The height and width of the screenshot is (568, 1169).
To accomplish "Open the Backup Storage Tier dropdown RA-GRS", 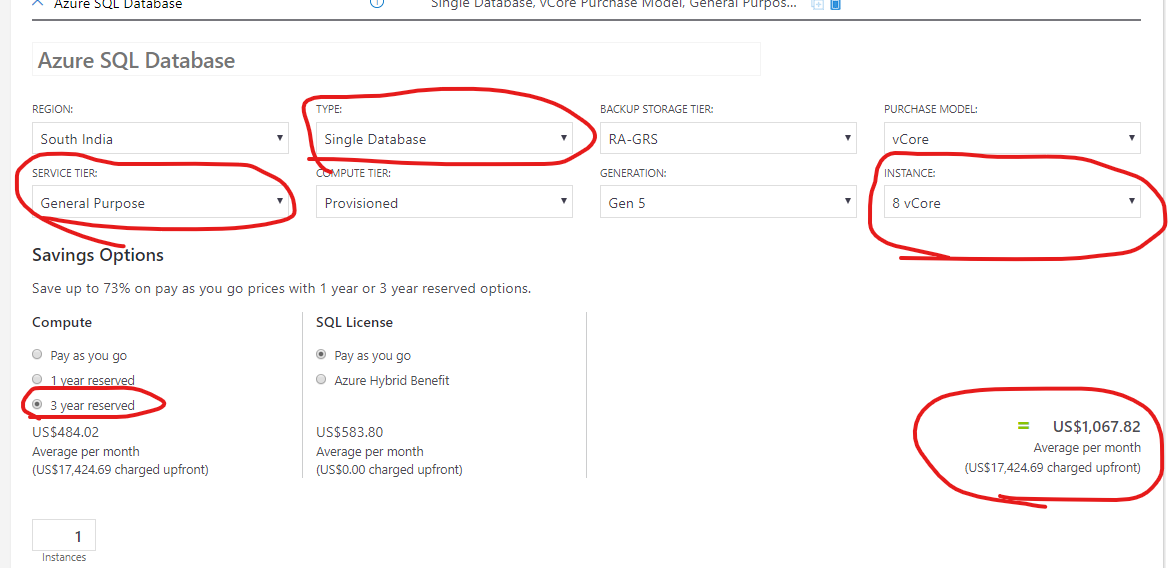I will pos(728,139).
